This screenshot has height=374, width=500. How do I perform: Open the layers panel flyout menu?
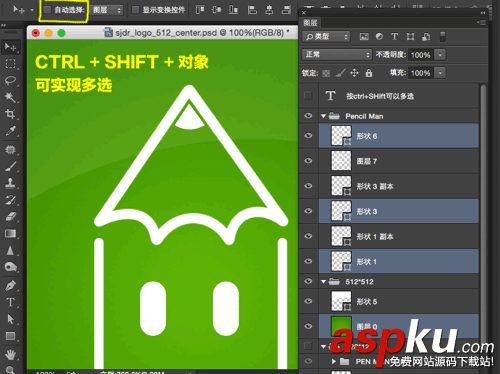tap(481, 22)
